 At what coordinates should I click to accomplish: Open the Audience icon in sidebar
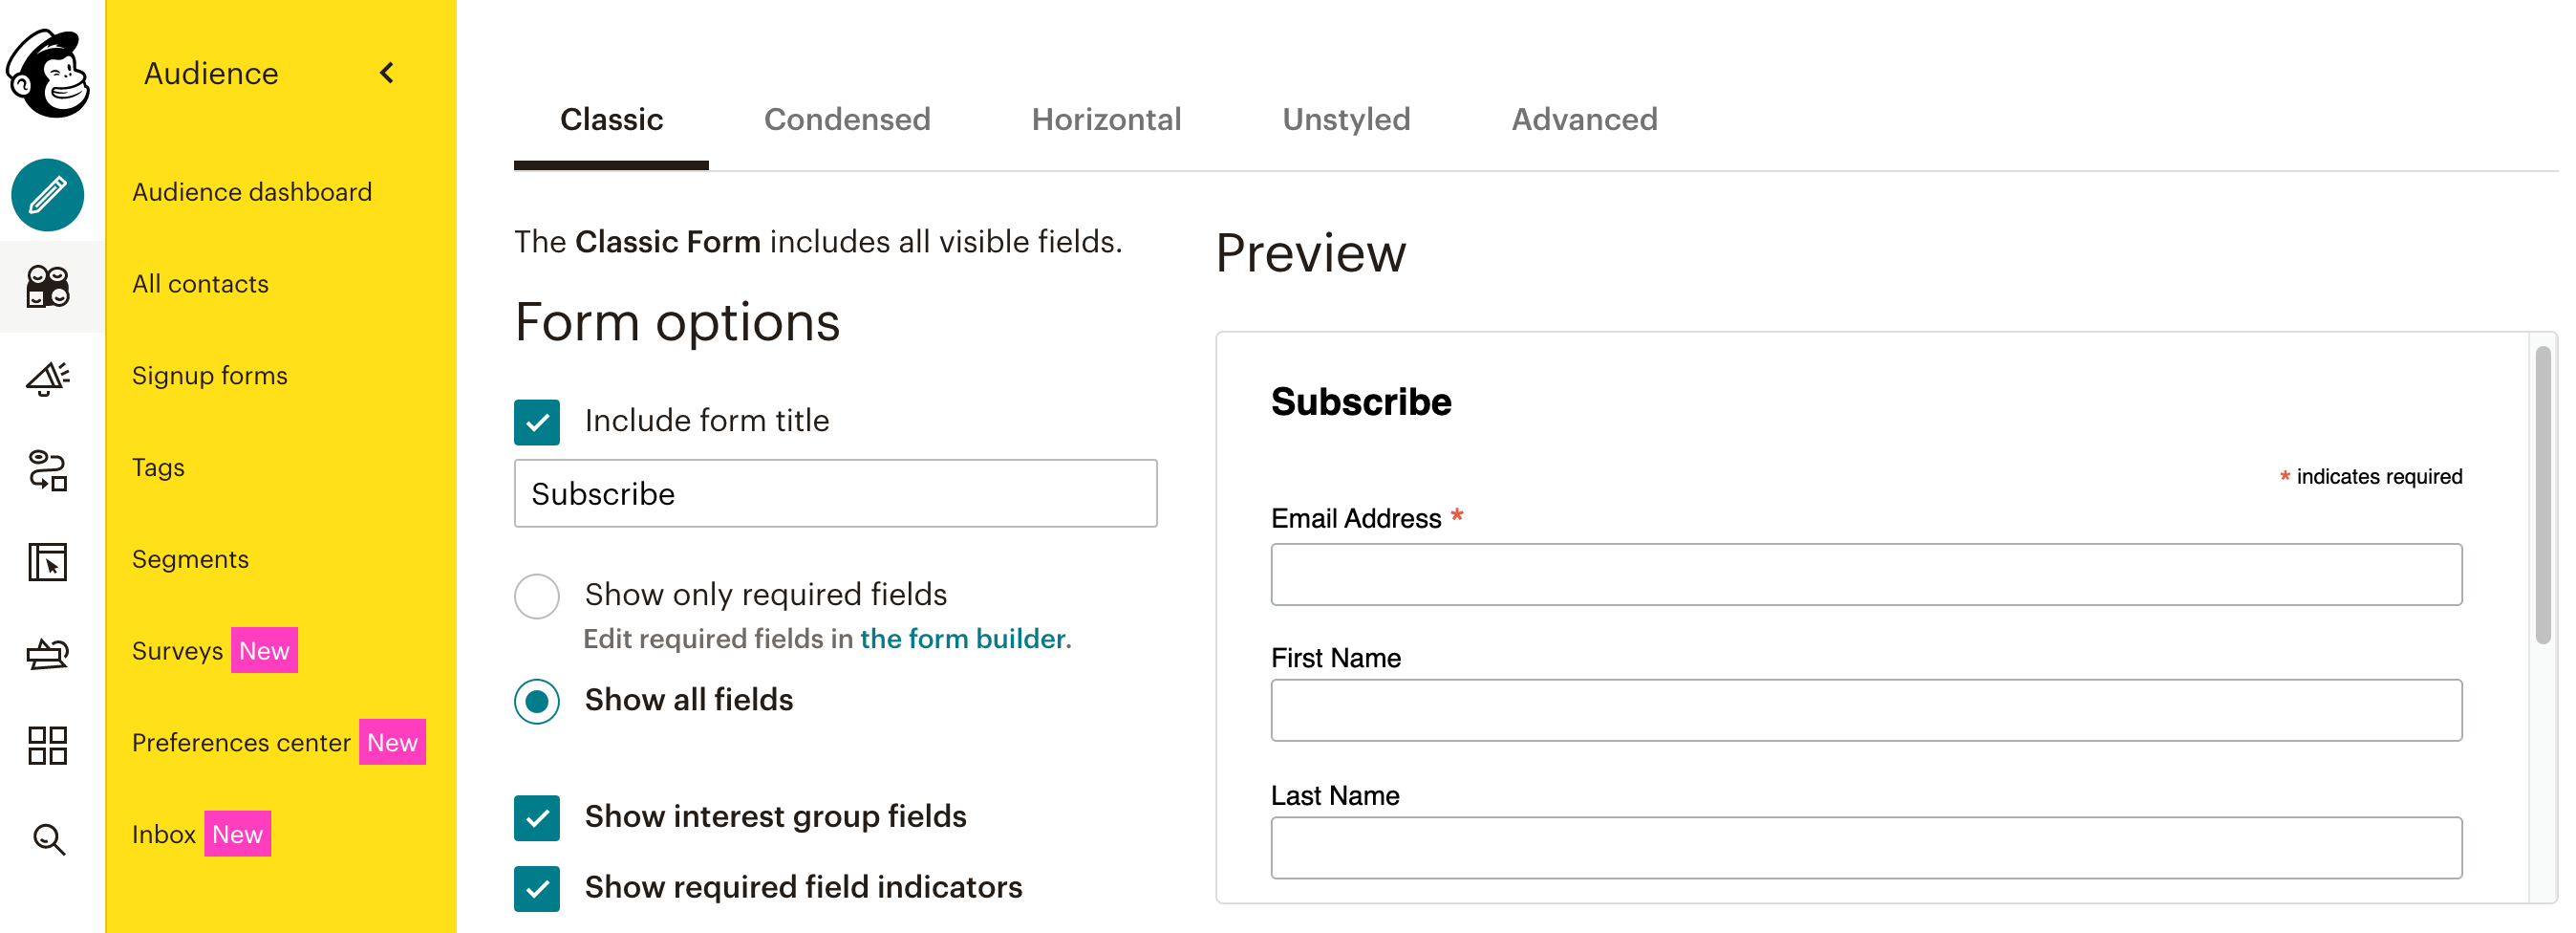(48, 287)
